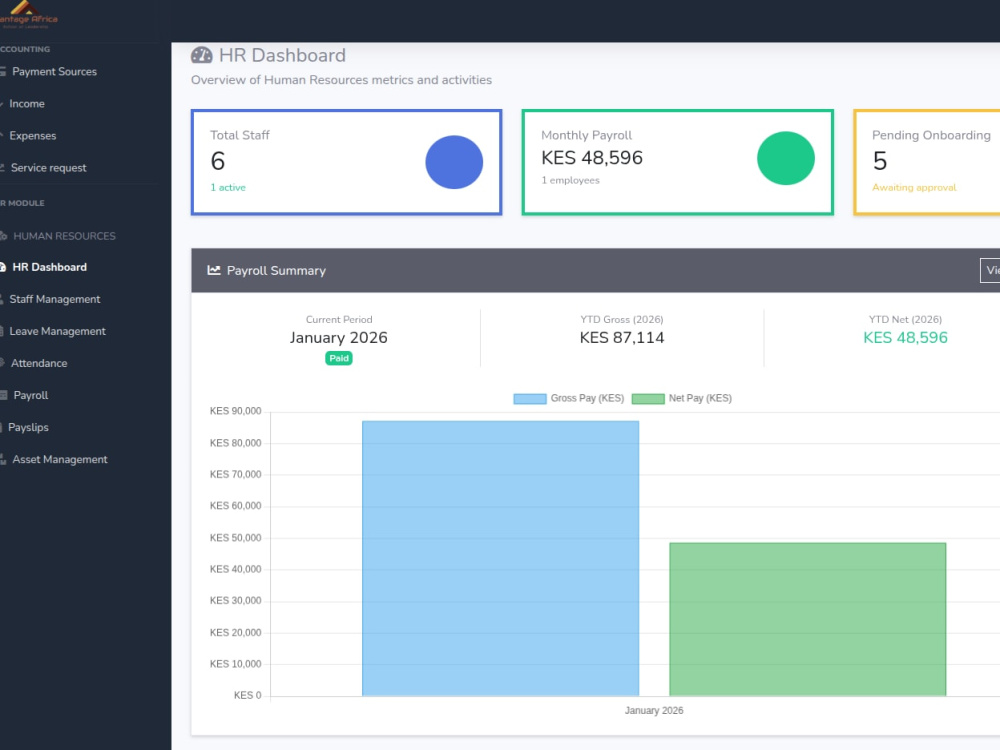The height and width of the screenshot is (750, 1000).
Task: Click the Paid status badge
Action: [x=339, y=358]
